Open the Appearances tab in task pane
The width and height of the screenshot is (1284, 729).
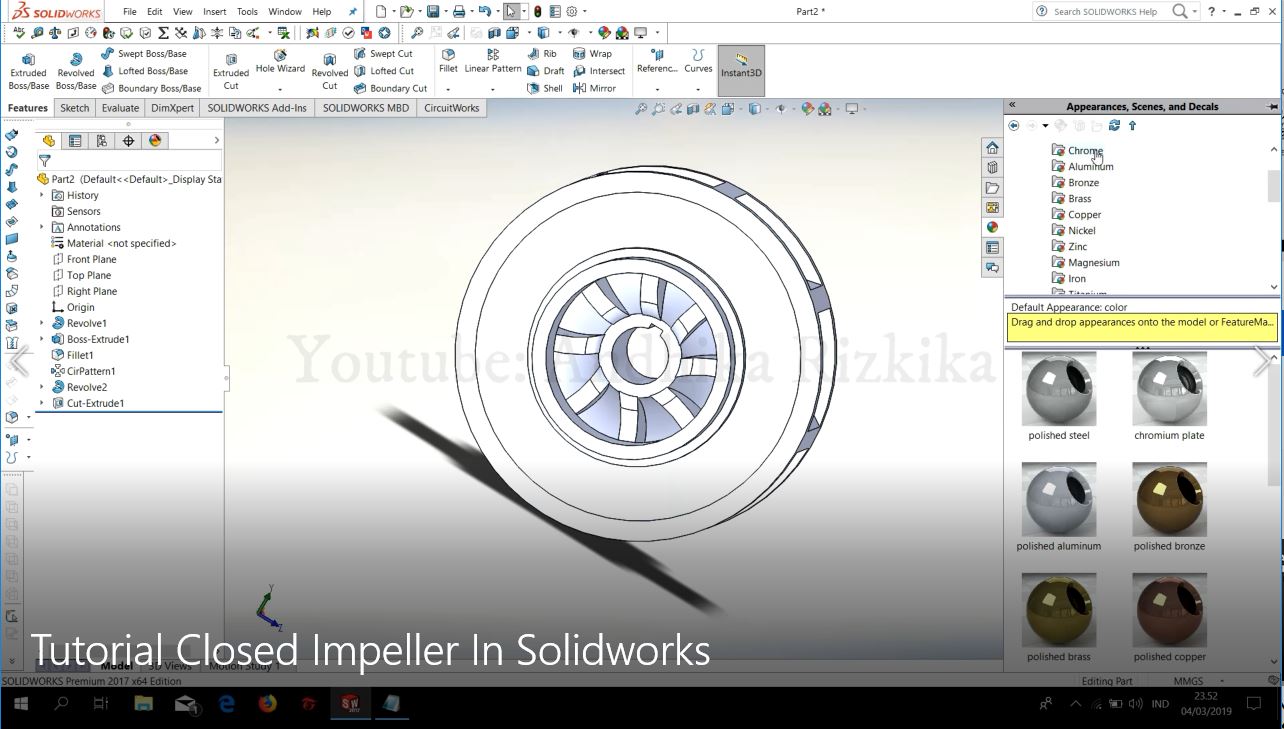992,227
